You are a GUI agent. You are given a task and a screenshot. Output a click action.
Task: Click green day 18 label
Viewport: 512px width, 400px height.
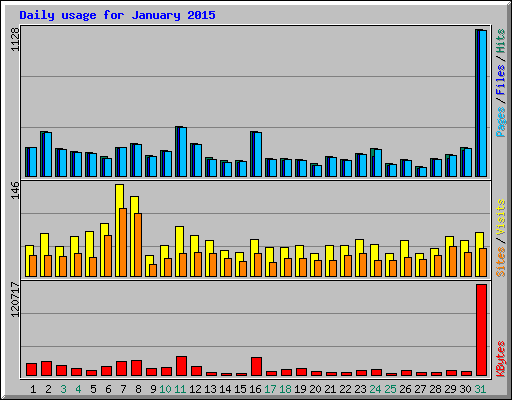(x=285, y=389)
